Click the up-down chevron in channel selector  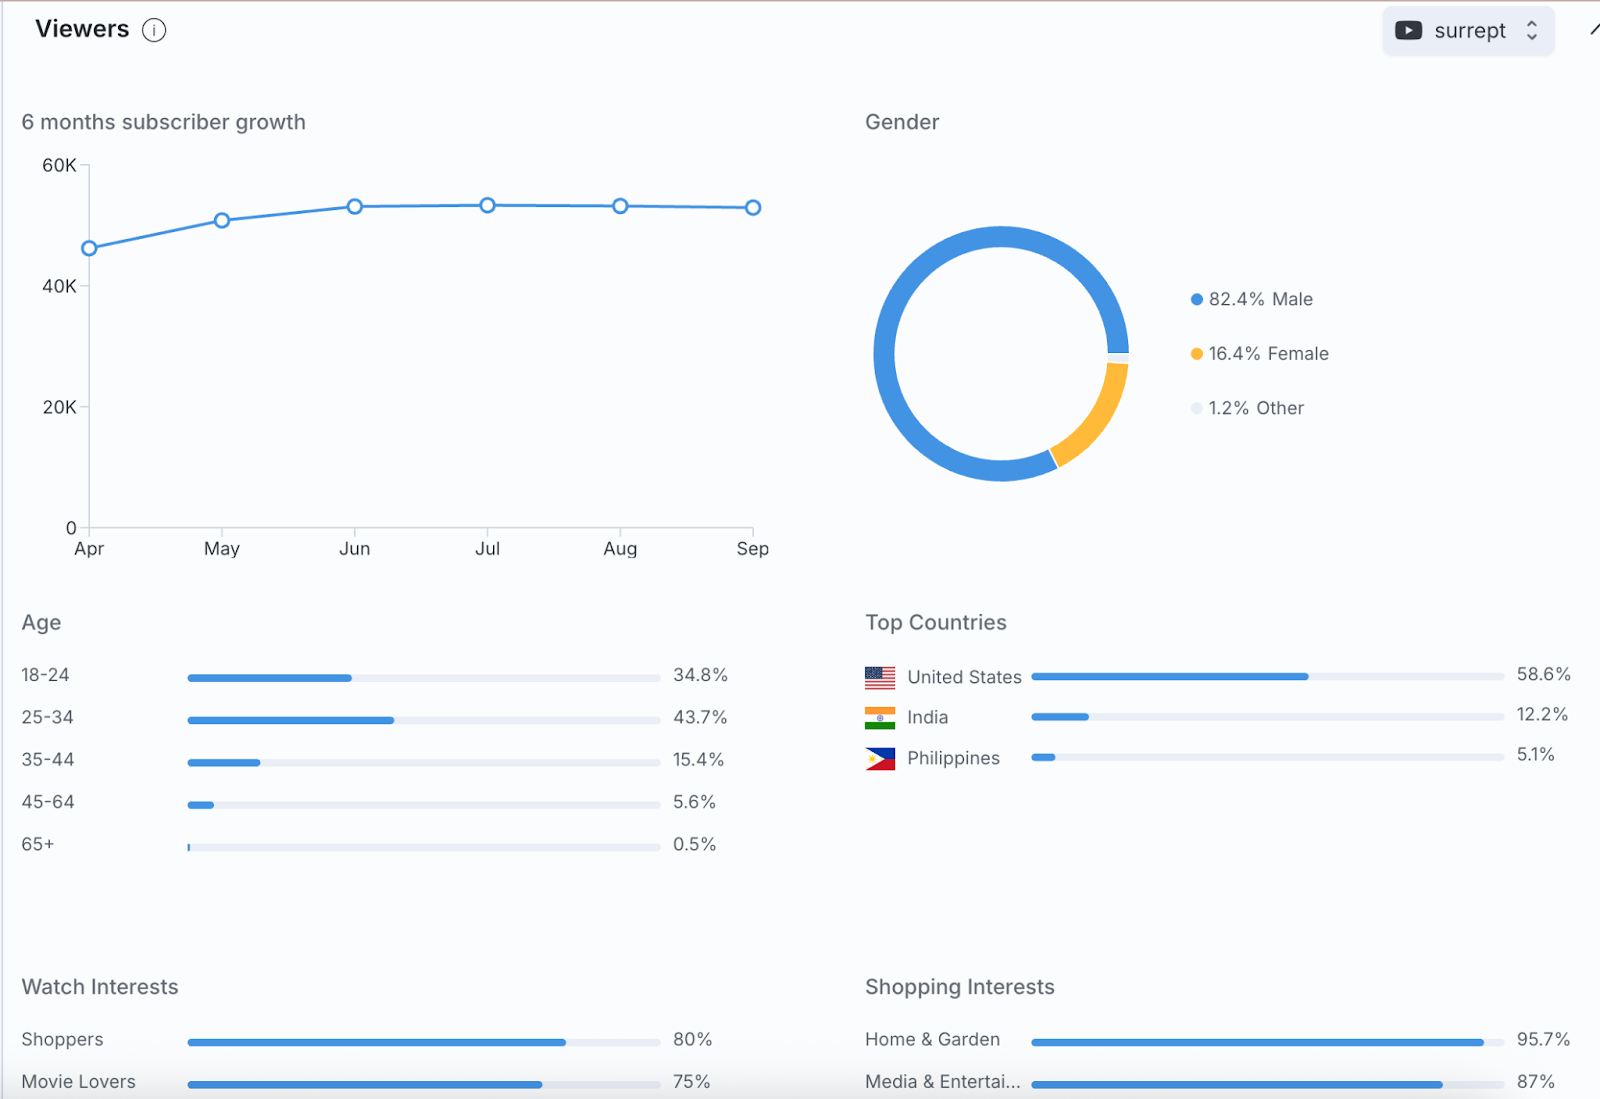[x=1532, y=31]
